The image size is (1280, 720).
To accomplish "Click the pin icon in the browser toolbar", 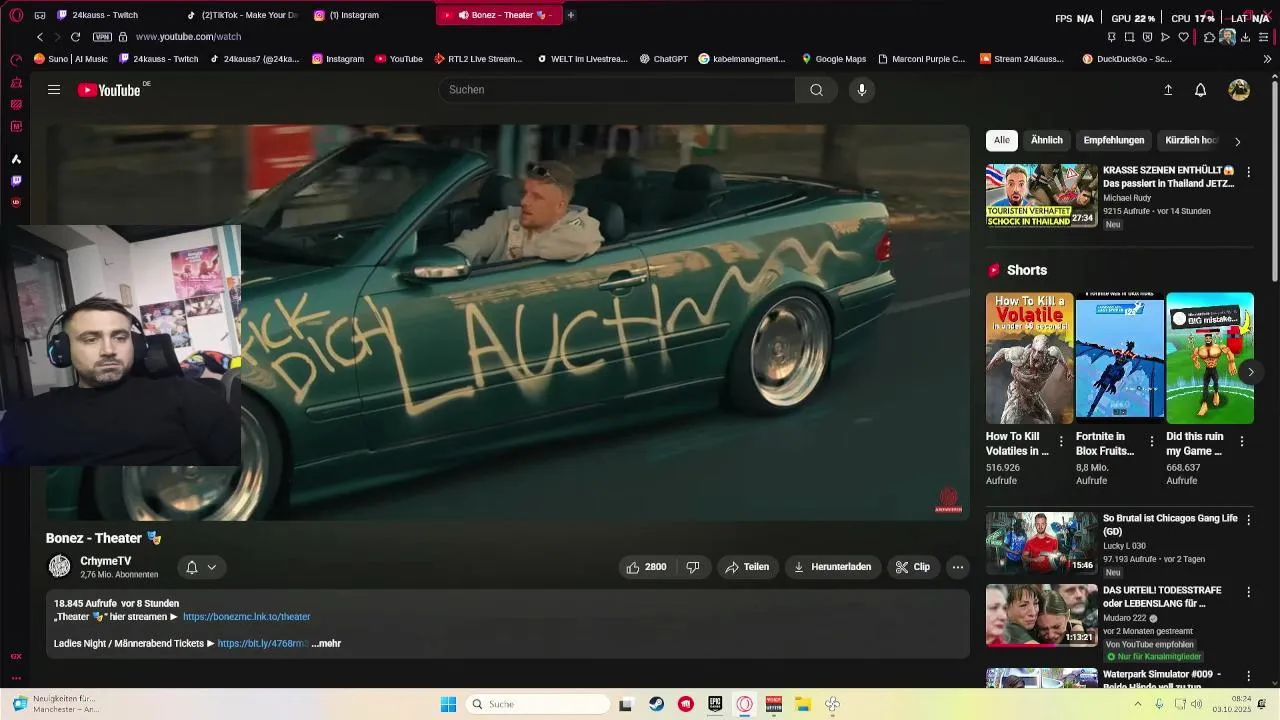I will [x=1111, y=37].
